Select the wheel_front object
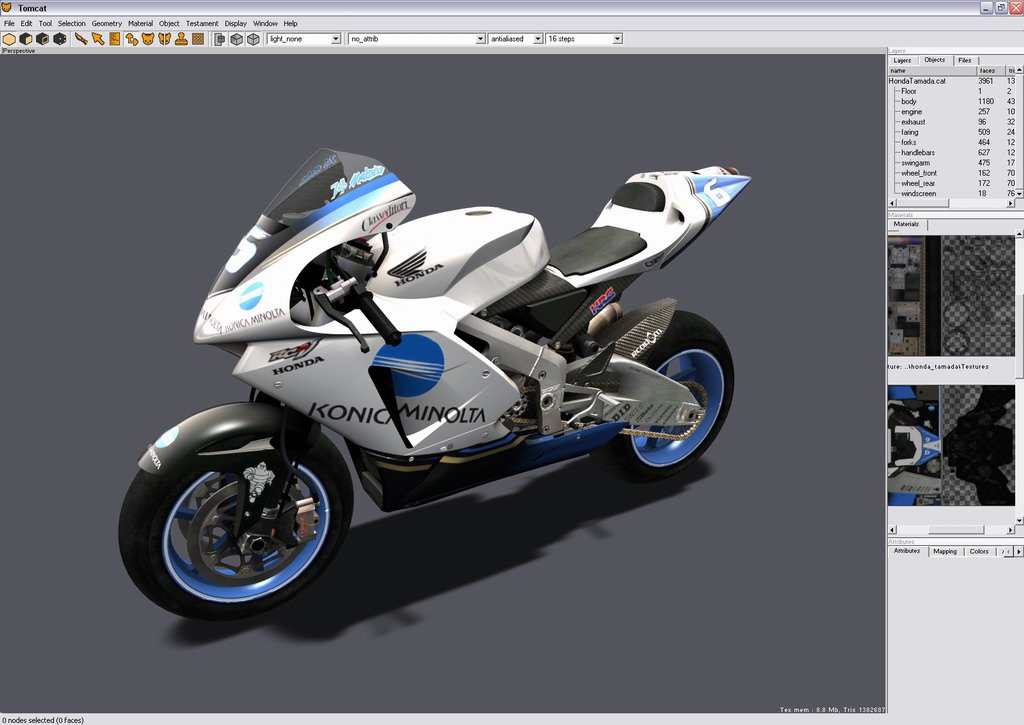The width and height of the screenshot is (1024, 725). (x=919, y=173)
